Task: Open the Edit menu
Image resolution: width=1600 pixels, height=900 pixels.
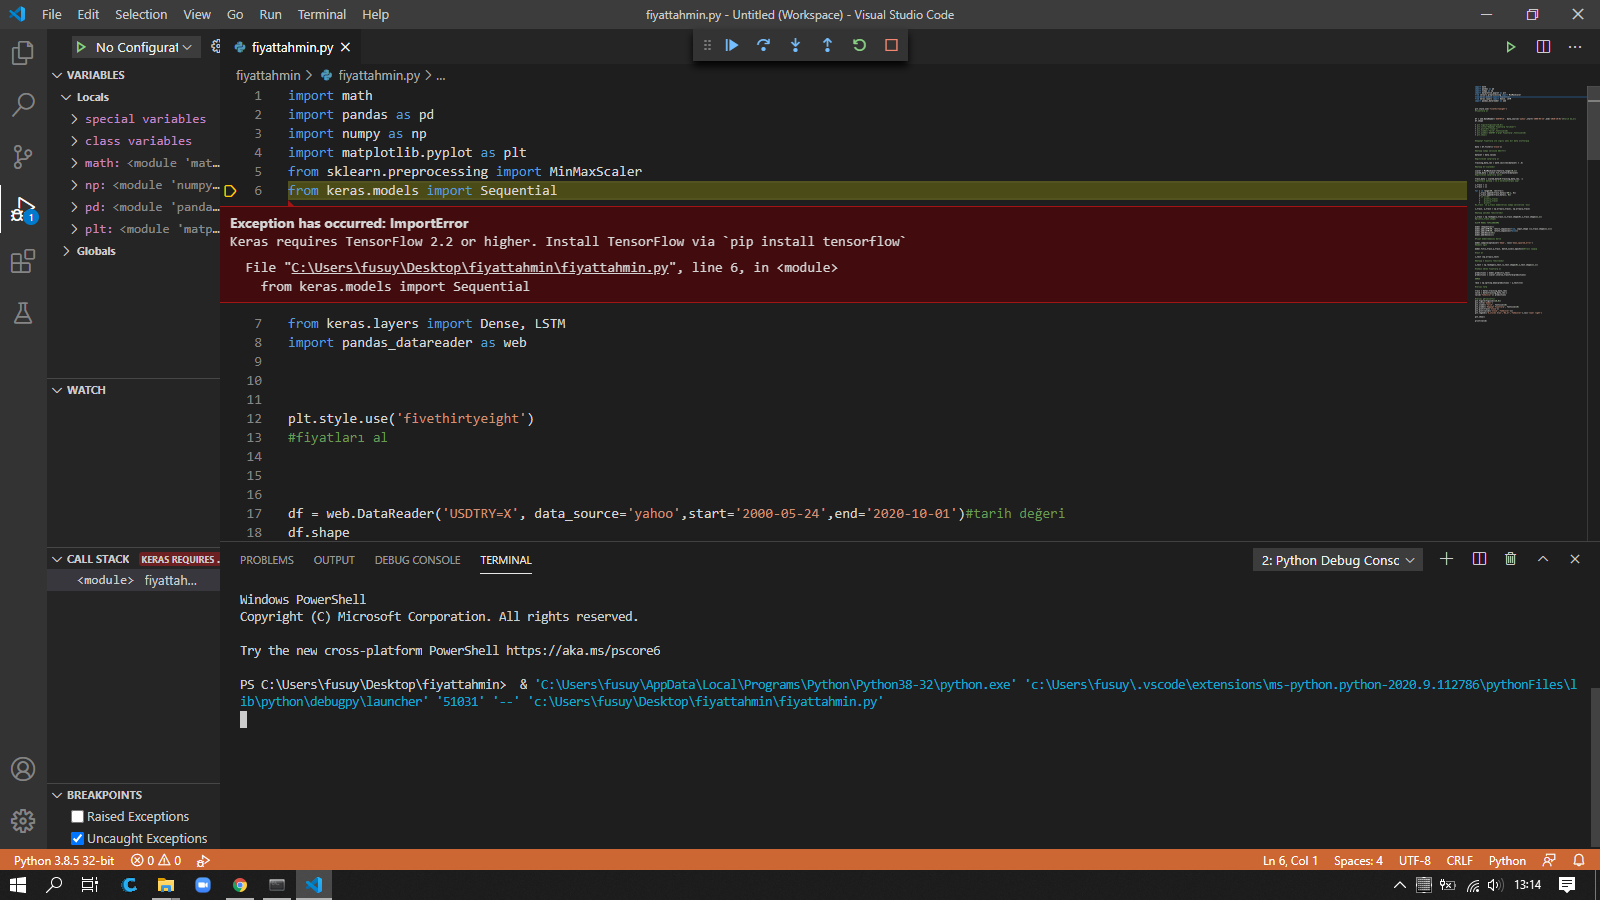Action: 88,14
